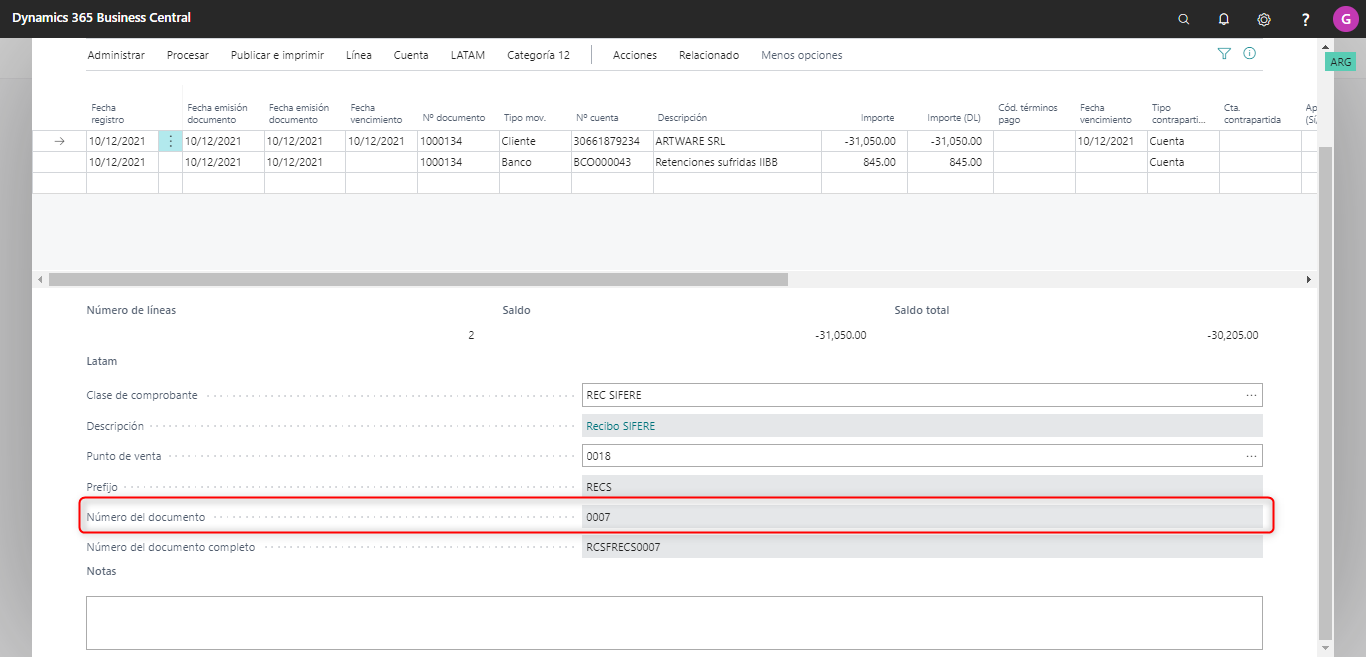Open the Acciones menu
The image size is (1366, 657).
pyautogui.click(x=635, y=55)
